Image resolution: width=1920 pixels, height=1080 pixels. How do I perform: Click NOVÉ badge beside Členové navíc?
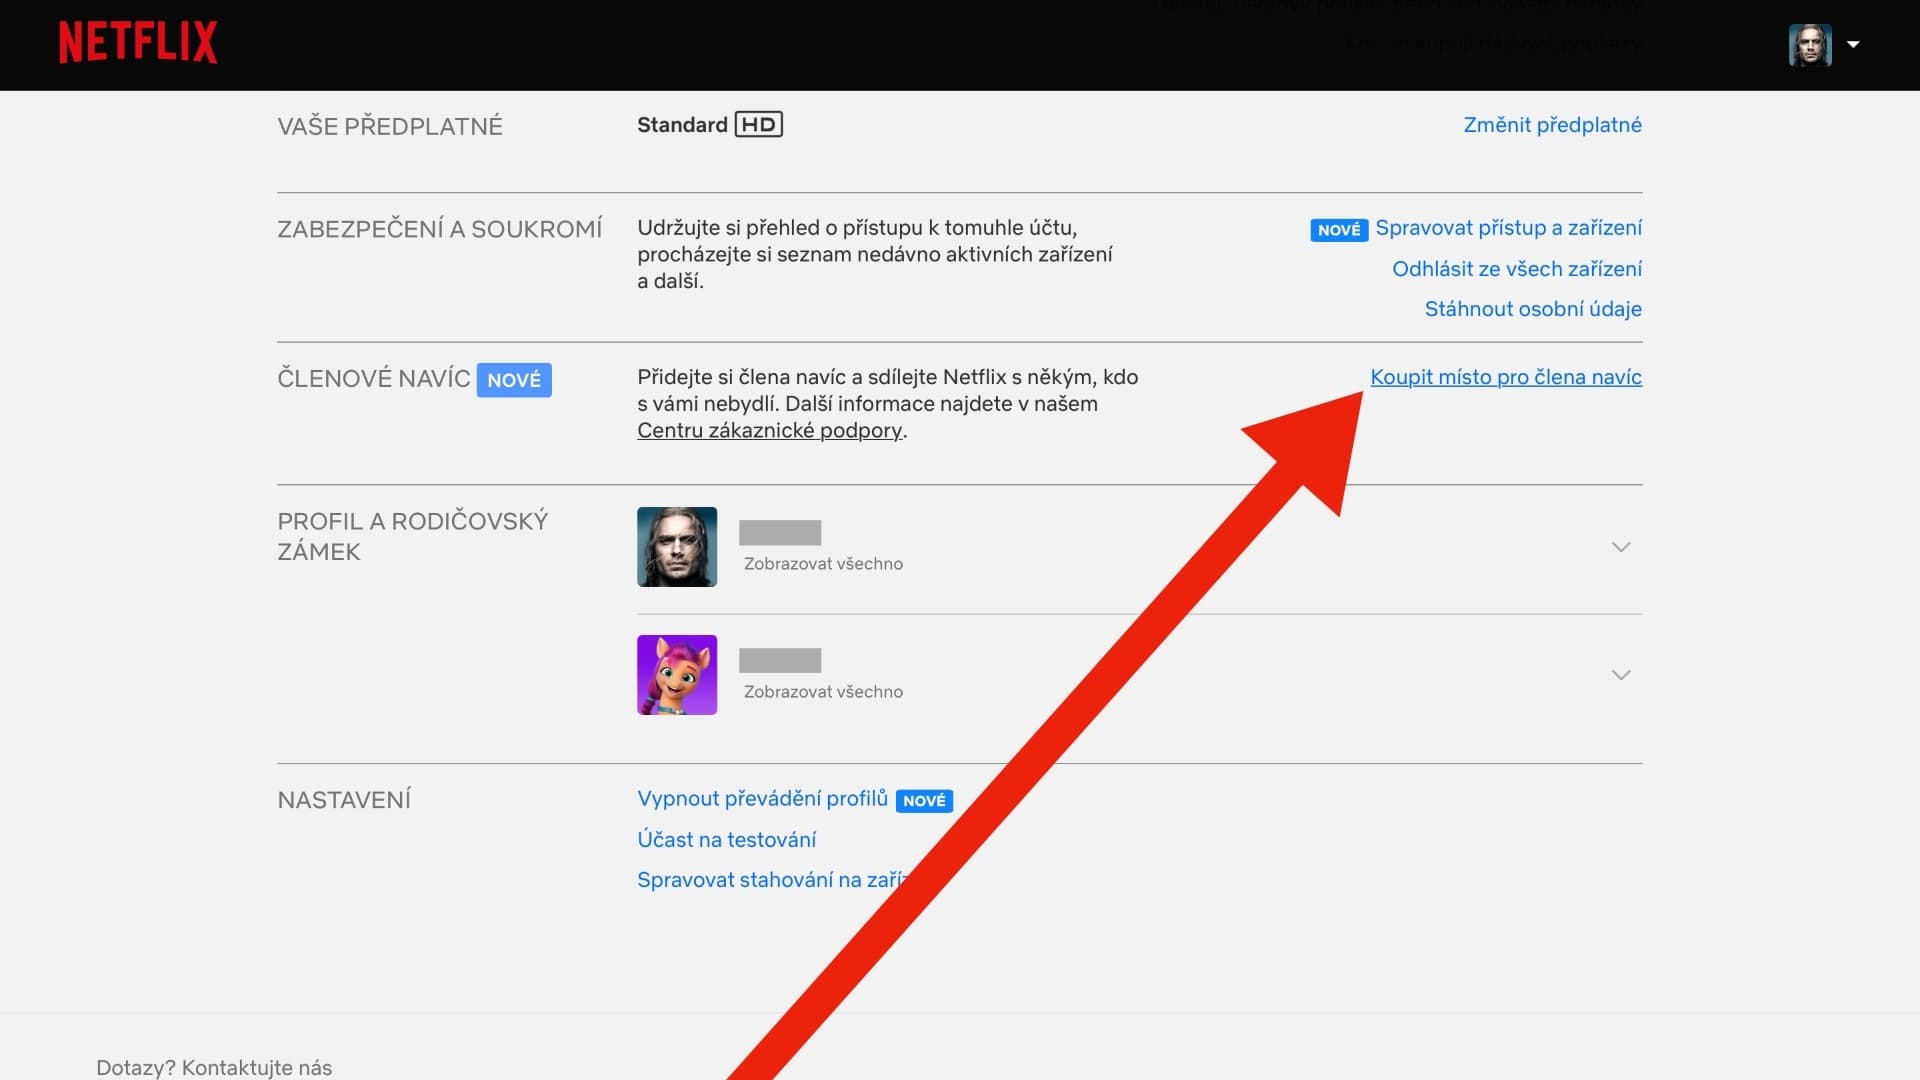pos(514,380)
